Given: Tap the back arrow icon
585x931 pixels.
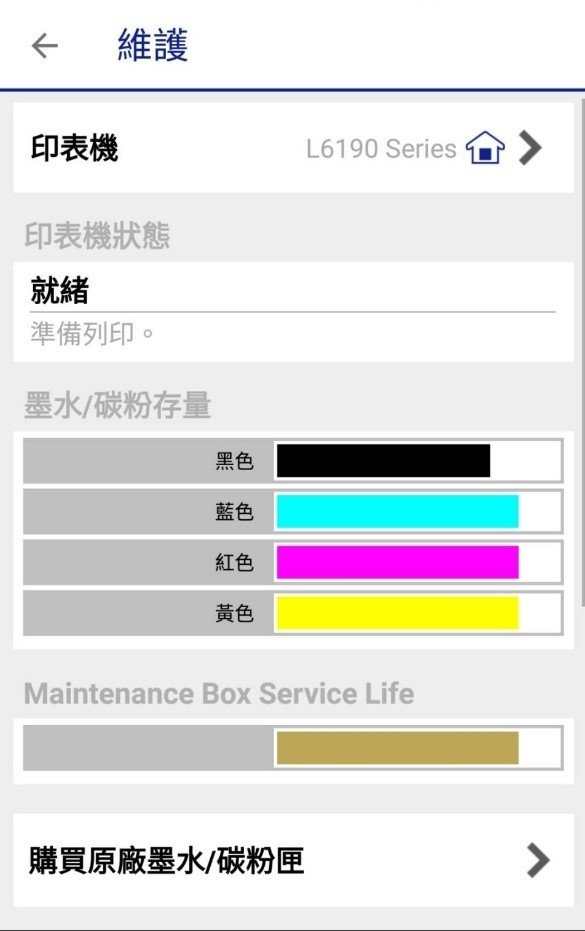Looking at the screenshot, I should coord(45,46).
